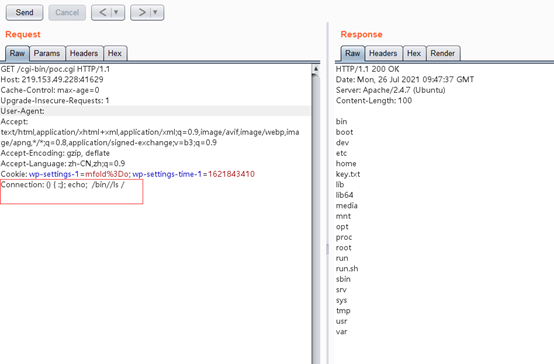
Task: Click the GET /cgi-bin/poc.cgi request line
Action: coord(55,69)
